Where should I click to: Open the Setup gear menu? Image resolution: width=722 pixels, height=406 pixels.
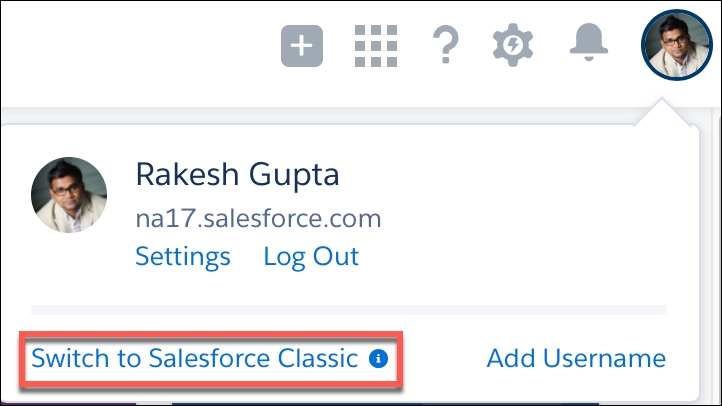coord(514,45)
